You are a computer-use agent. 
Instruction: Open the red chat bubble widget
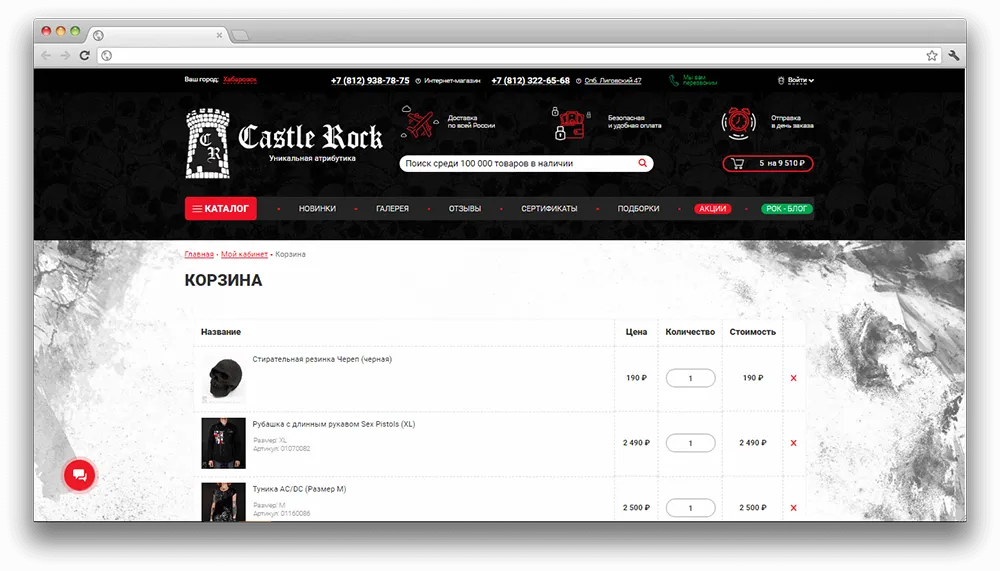(79, 475)
